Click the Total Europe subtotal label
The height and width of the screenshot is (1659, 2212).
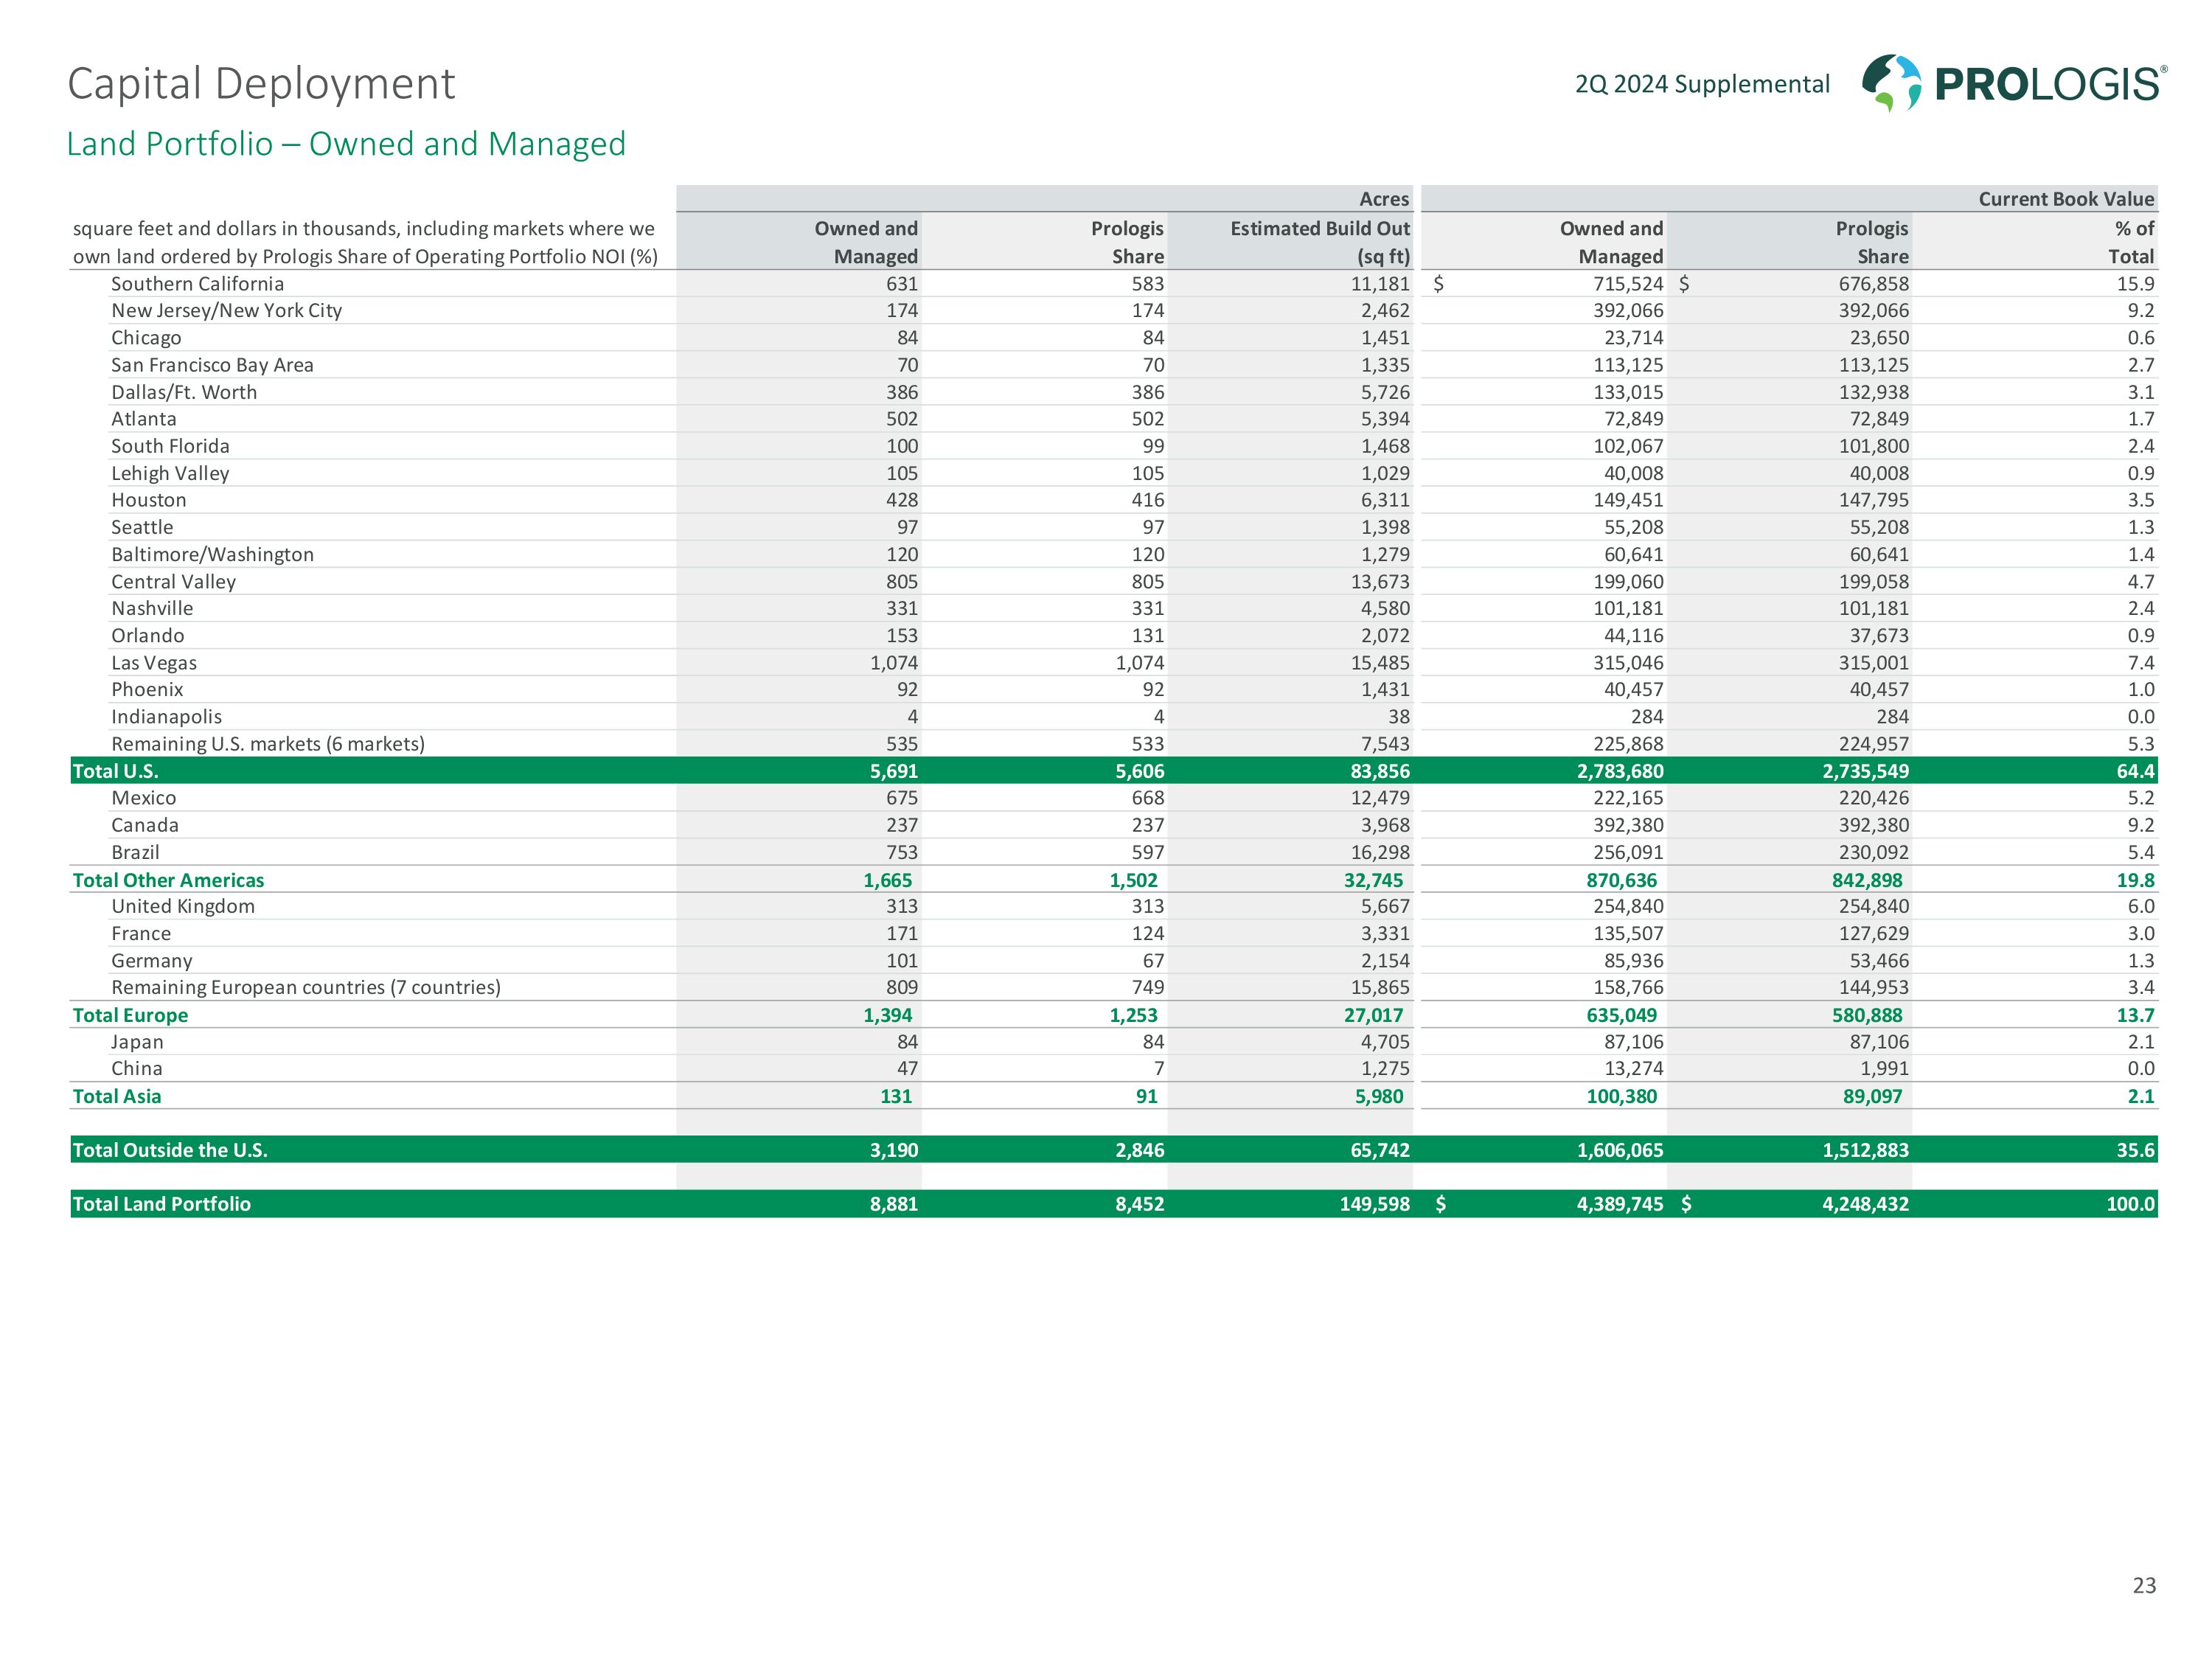coord(130,1015)
